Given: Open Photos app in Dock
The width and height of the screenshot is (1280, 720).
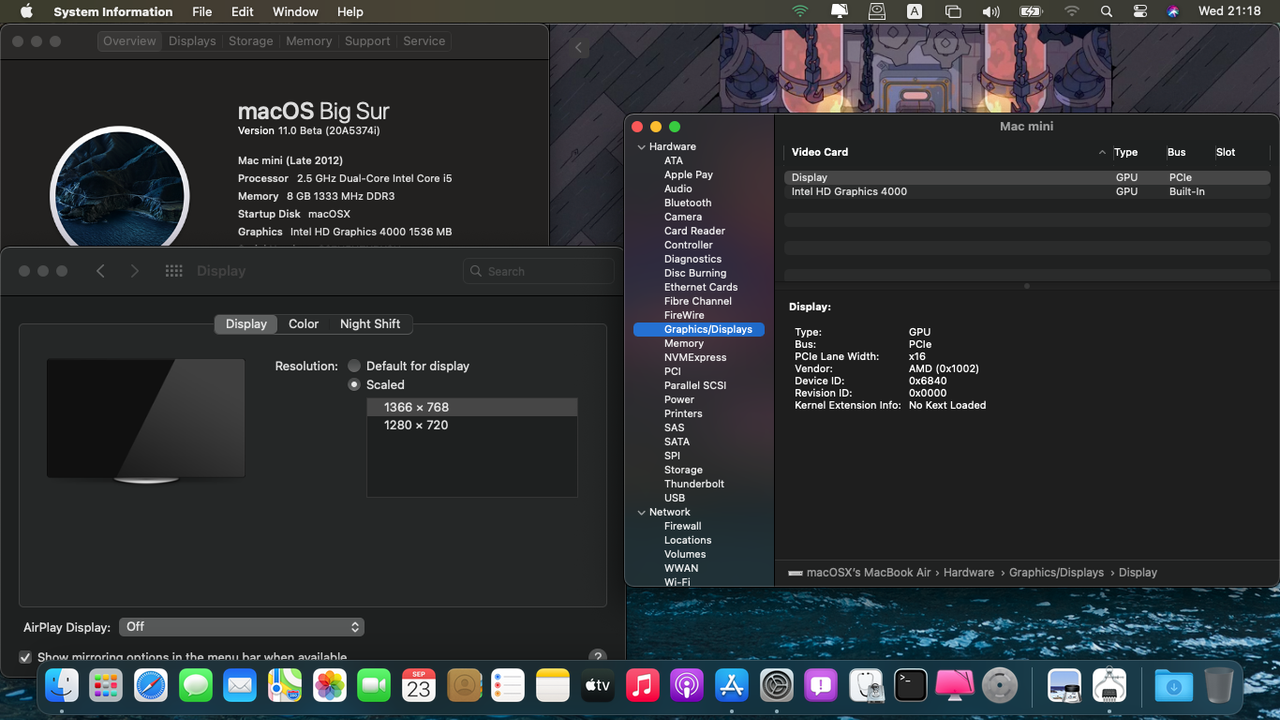Looking at the screenshot, I should [x=330, y=685].
